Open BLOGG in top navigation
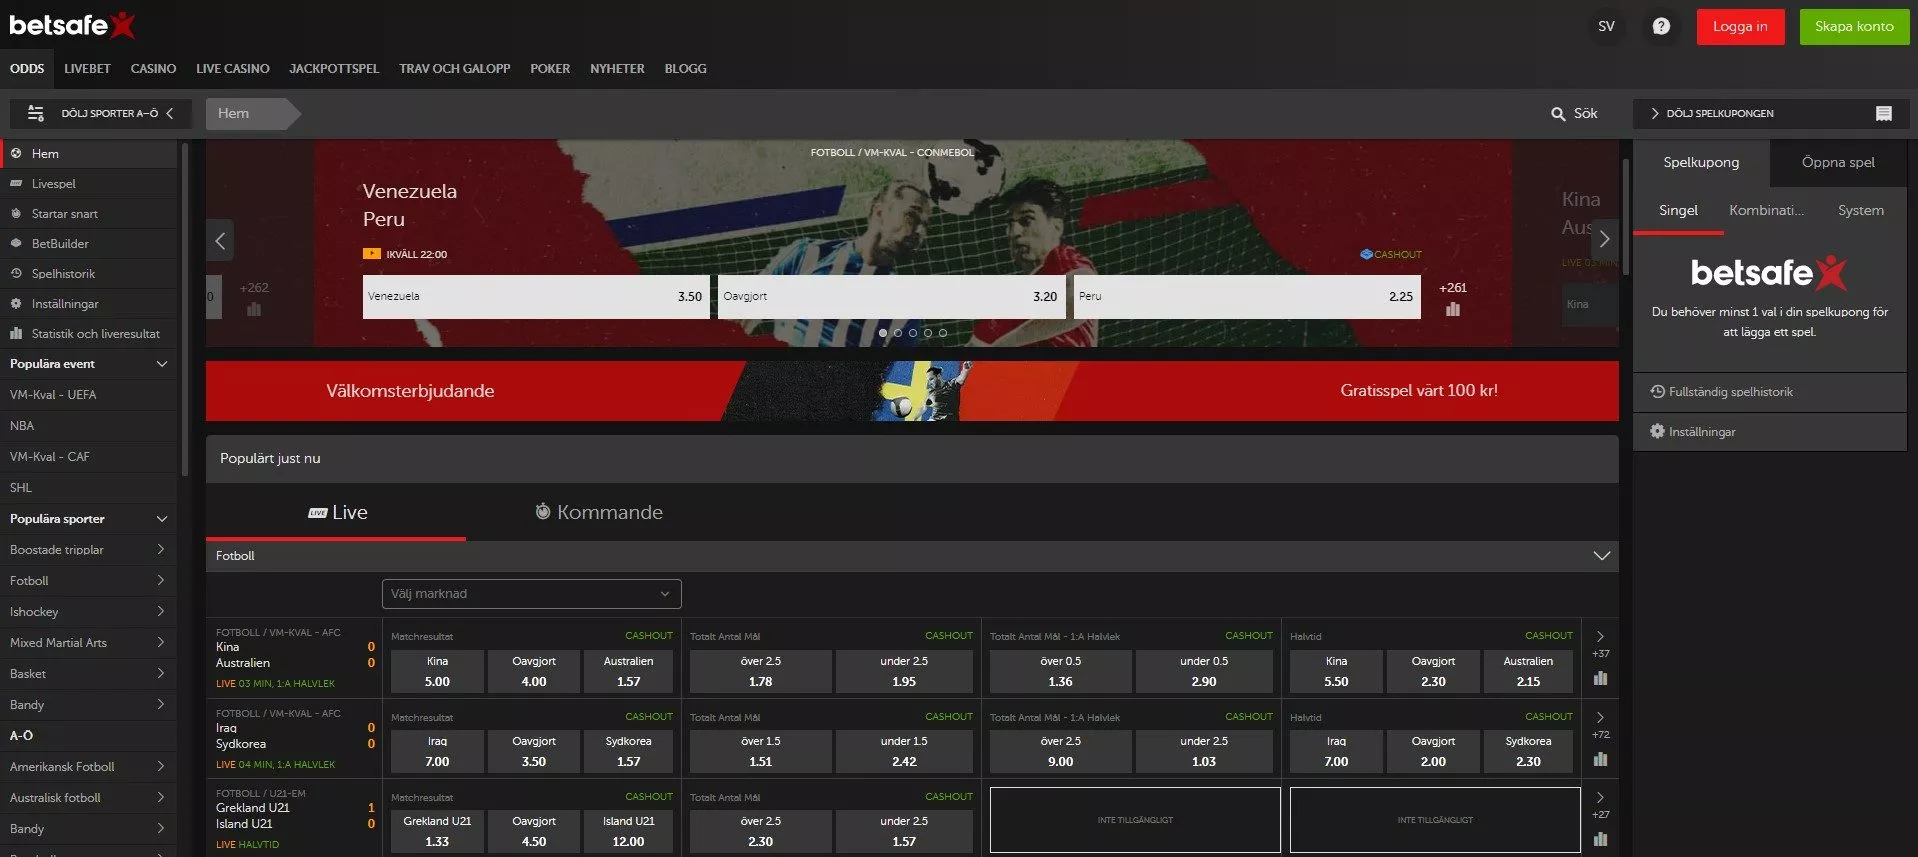The image size is (1918, 857). pos(685,69)
